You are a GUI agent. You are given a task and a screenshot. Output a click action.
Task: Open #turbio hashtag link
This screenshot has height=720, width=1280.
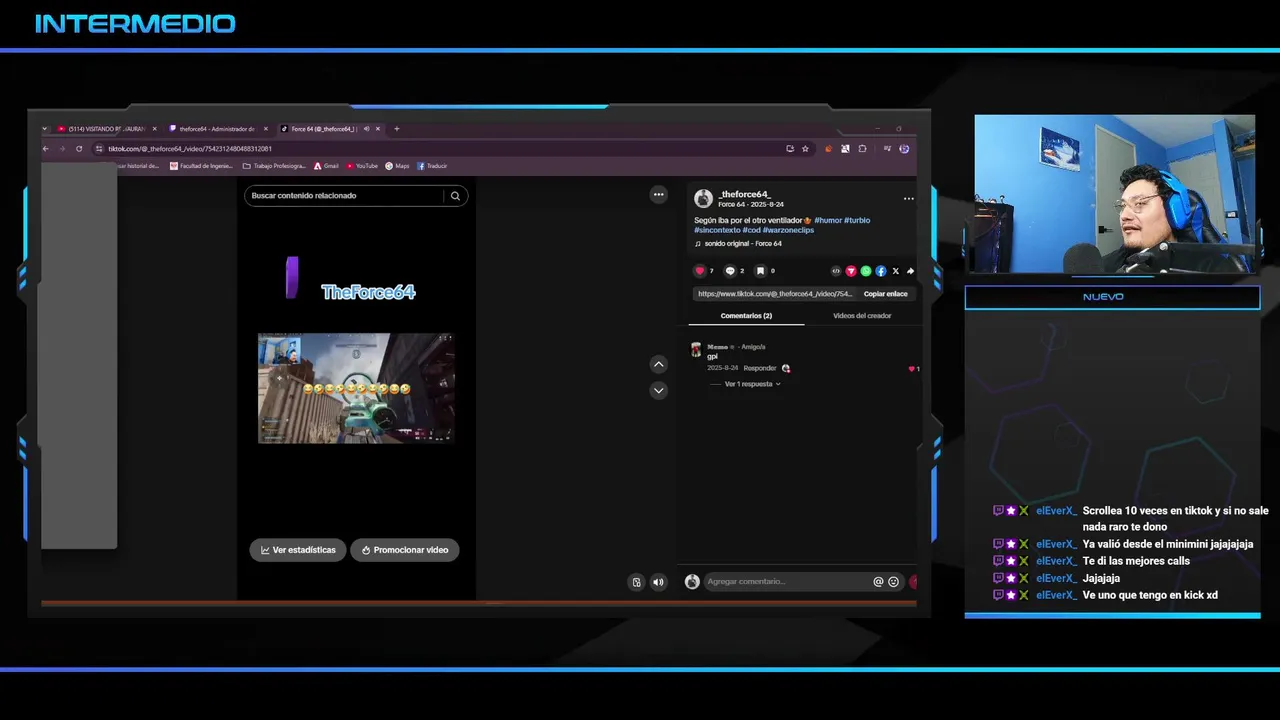[x=857, y=220]
